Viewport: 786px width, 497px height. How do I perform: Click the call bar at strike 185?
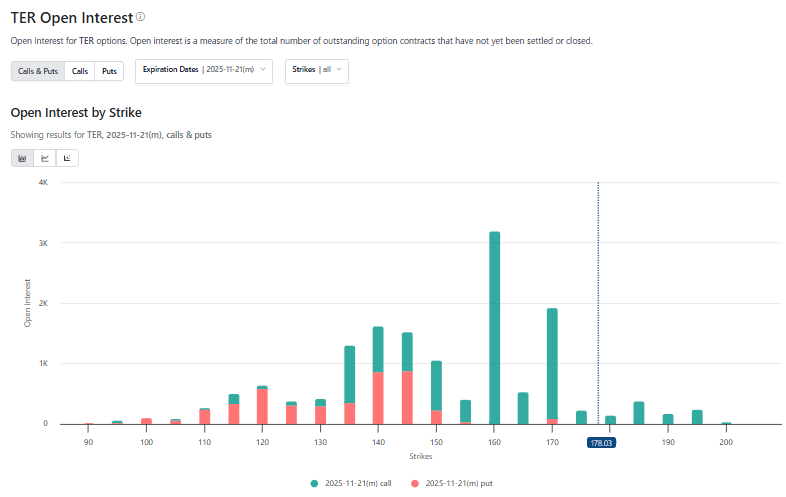639,412
